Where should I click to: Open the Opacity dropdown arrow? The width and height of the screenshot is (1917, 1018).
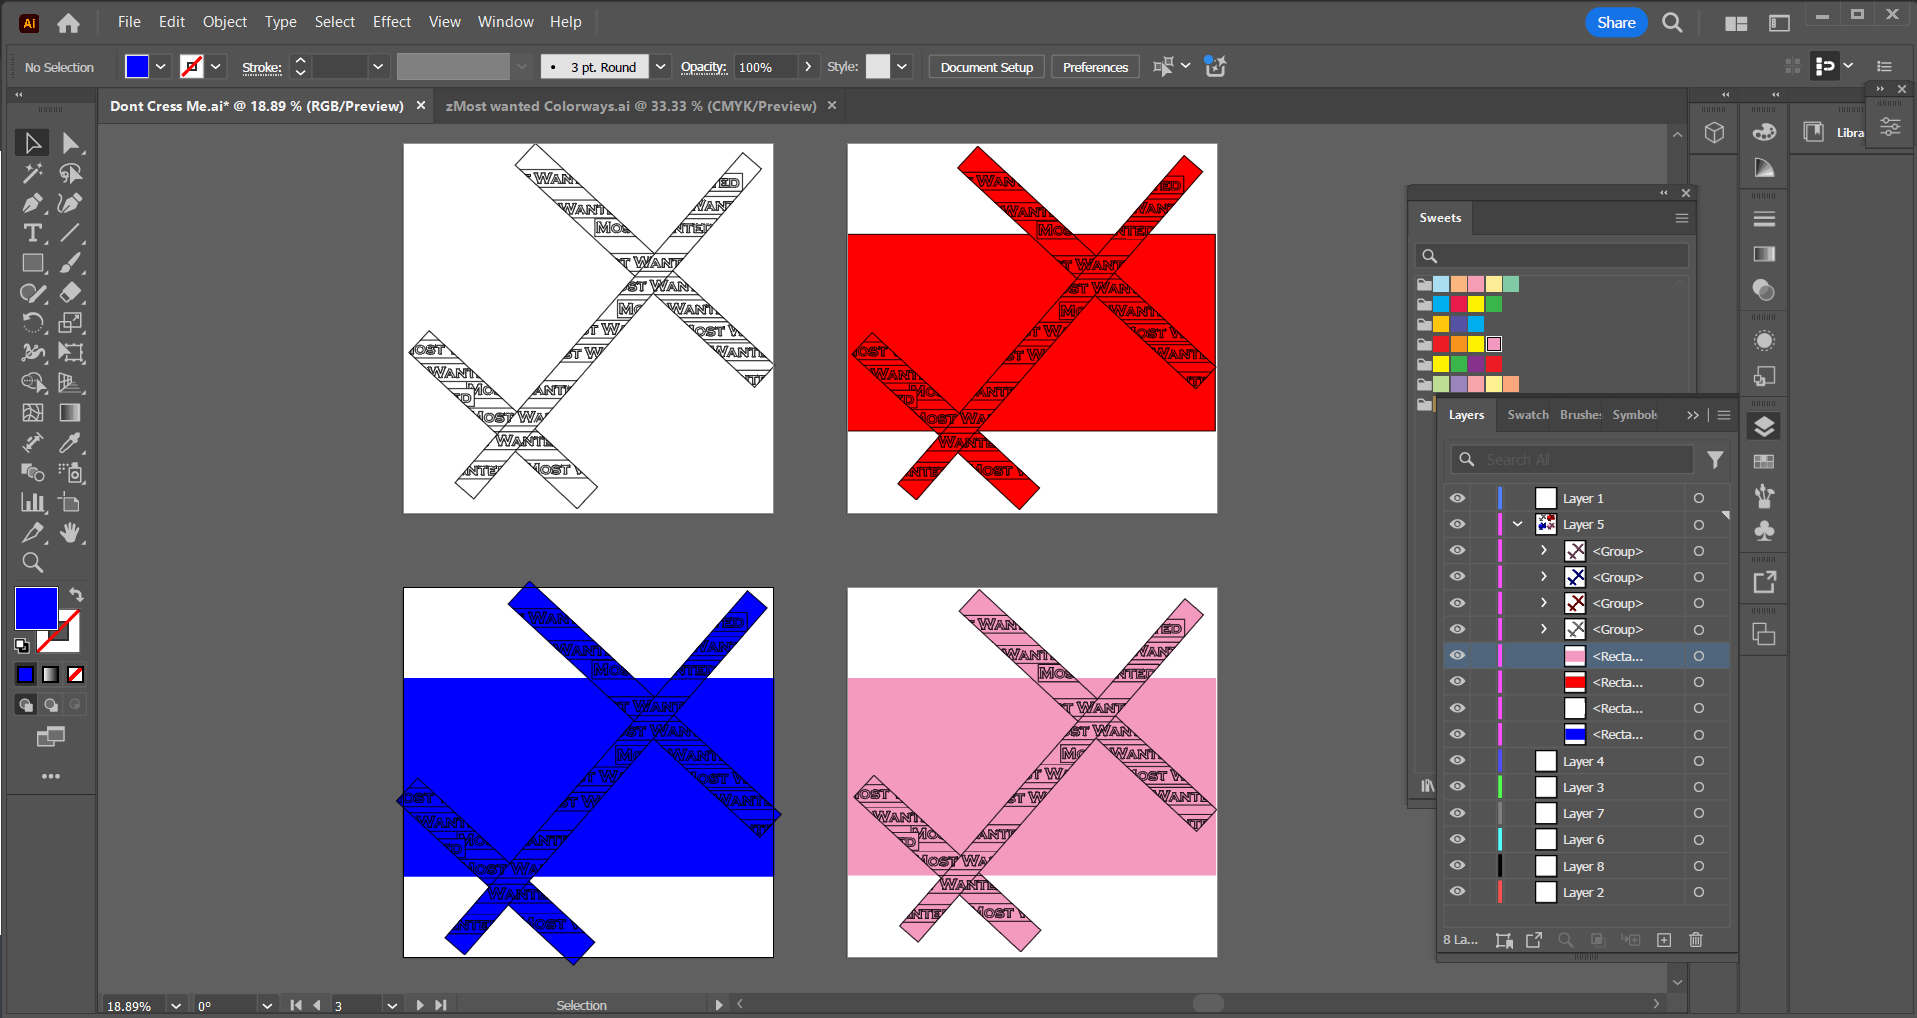point(808,67)
